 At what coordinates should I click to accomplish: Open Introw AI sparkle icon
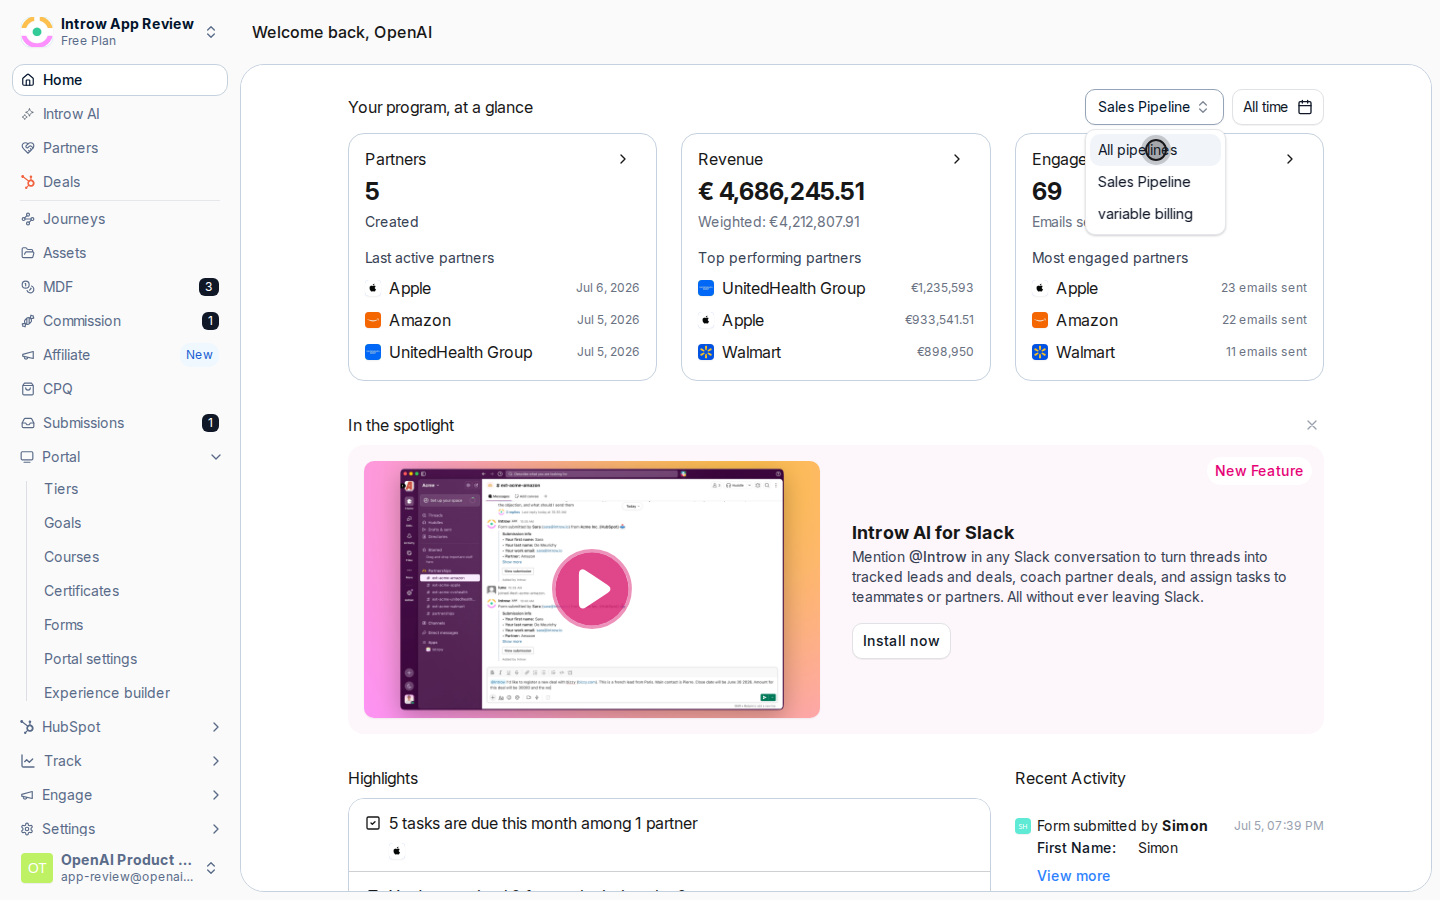[x=28, y=114]
